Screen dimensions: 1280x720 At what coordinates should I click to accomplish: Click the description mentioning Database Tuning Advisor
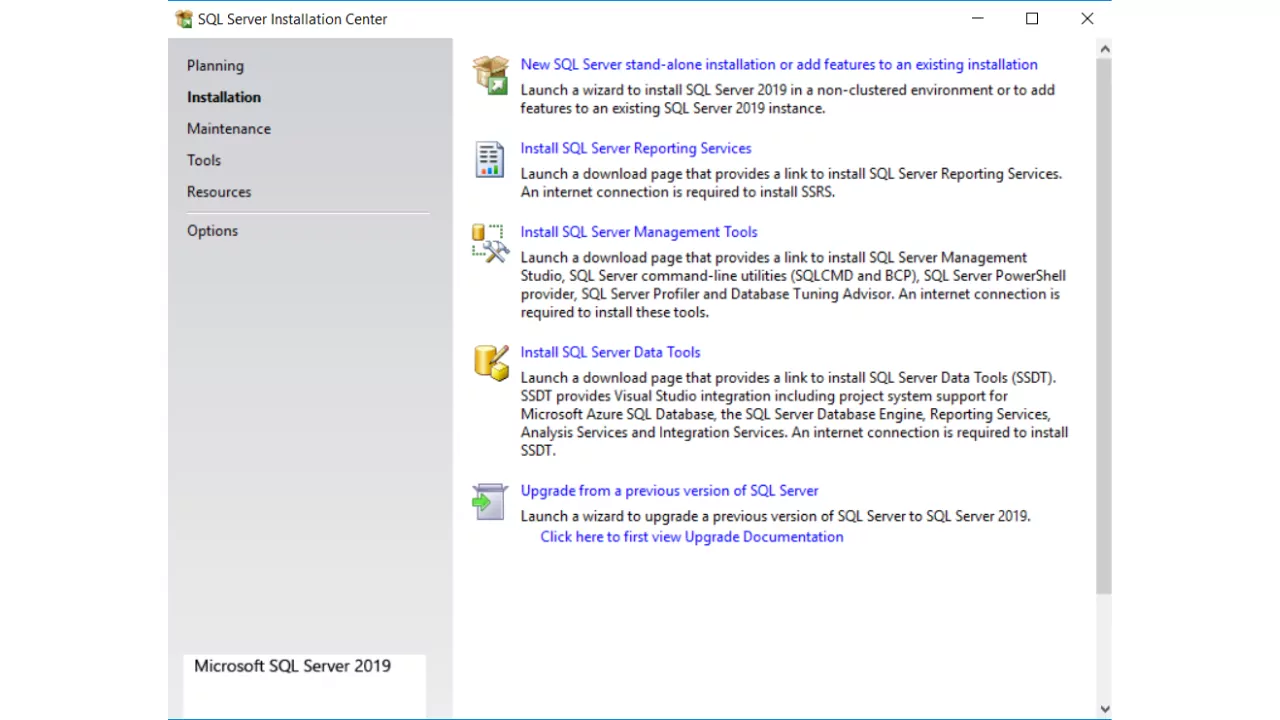[793, 285]
